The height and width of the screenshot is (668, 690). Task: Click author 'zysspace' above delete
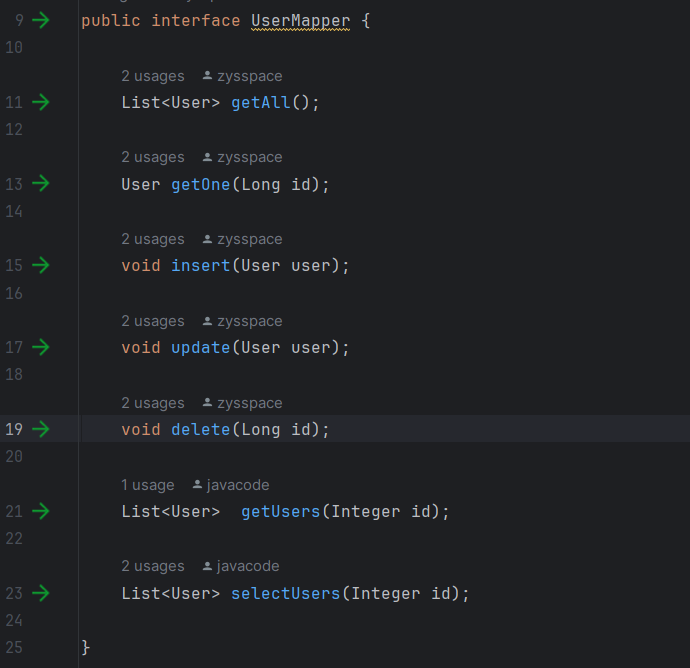pyautogui.click(x=242, y=403)
